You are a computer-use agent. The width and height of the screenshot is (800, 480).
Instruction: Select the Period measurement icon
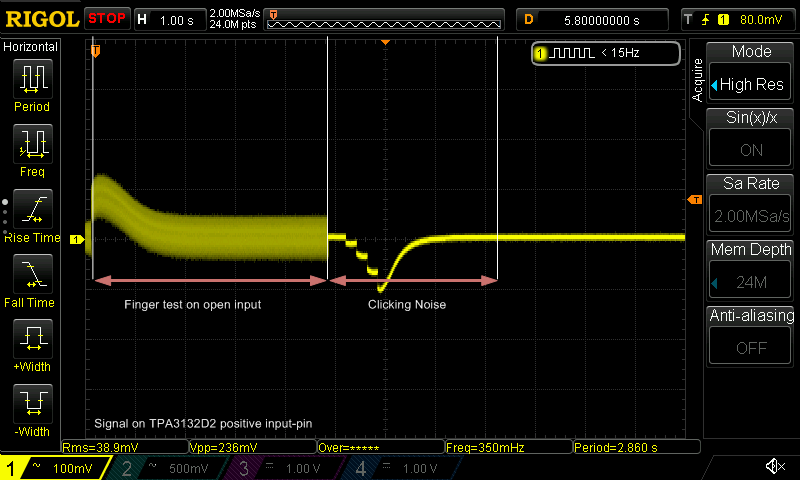(x=32, y=80)
